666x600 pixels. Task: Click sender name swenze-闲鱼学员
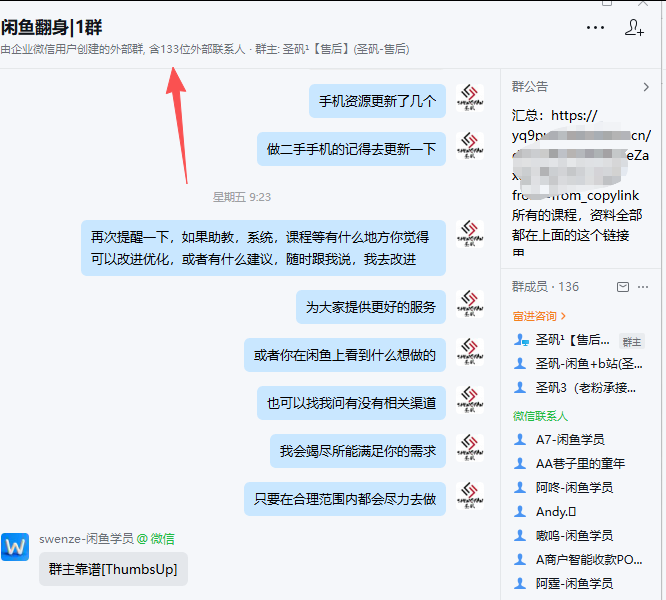[x=86, y=539]
